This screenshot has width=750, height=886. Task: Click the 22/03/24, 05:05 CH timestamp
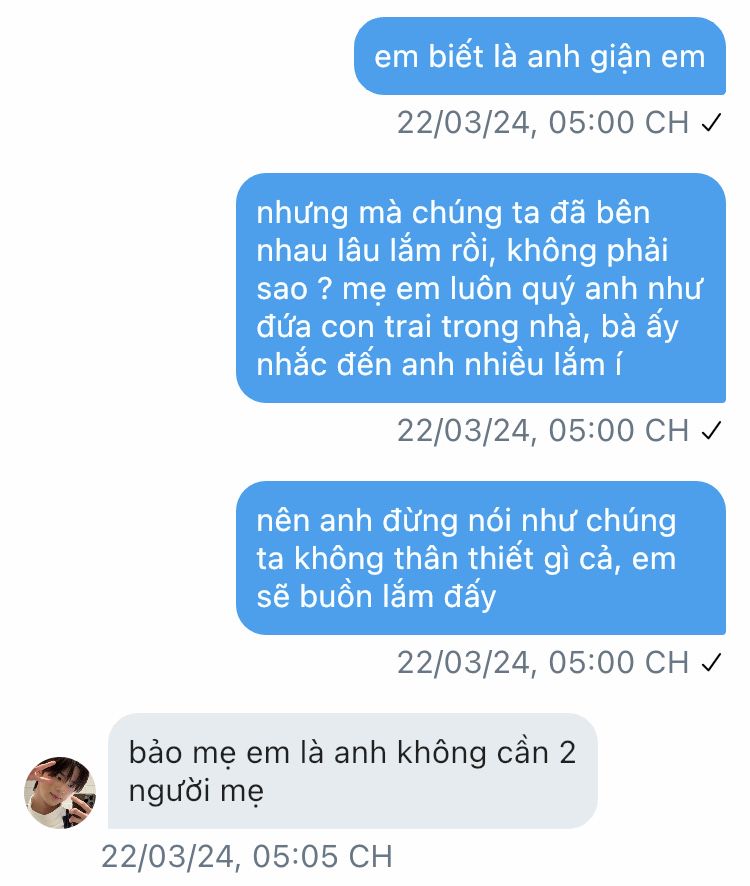(x=246, y=856)
